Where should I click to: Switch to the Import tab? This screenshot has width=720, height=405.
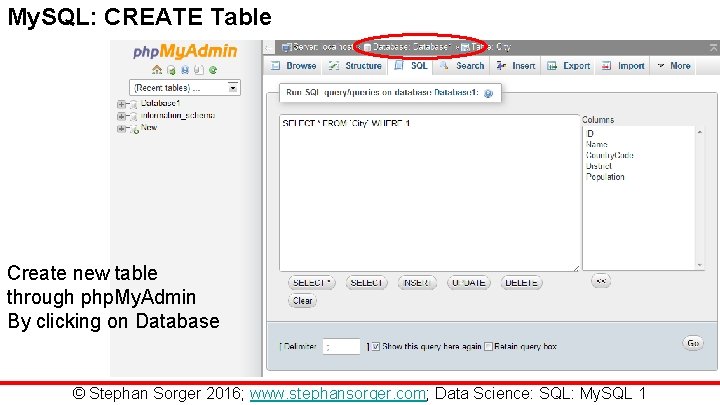(624, 66)
